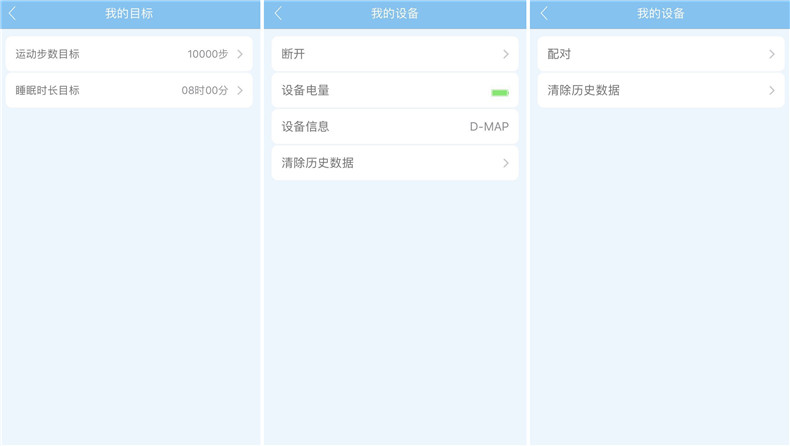Select the 睡眠时长目标 label
This screenshot has height=446, width=790.
[47, 90]
